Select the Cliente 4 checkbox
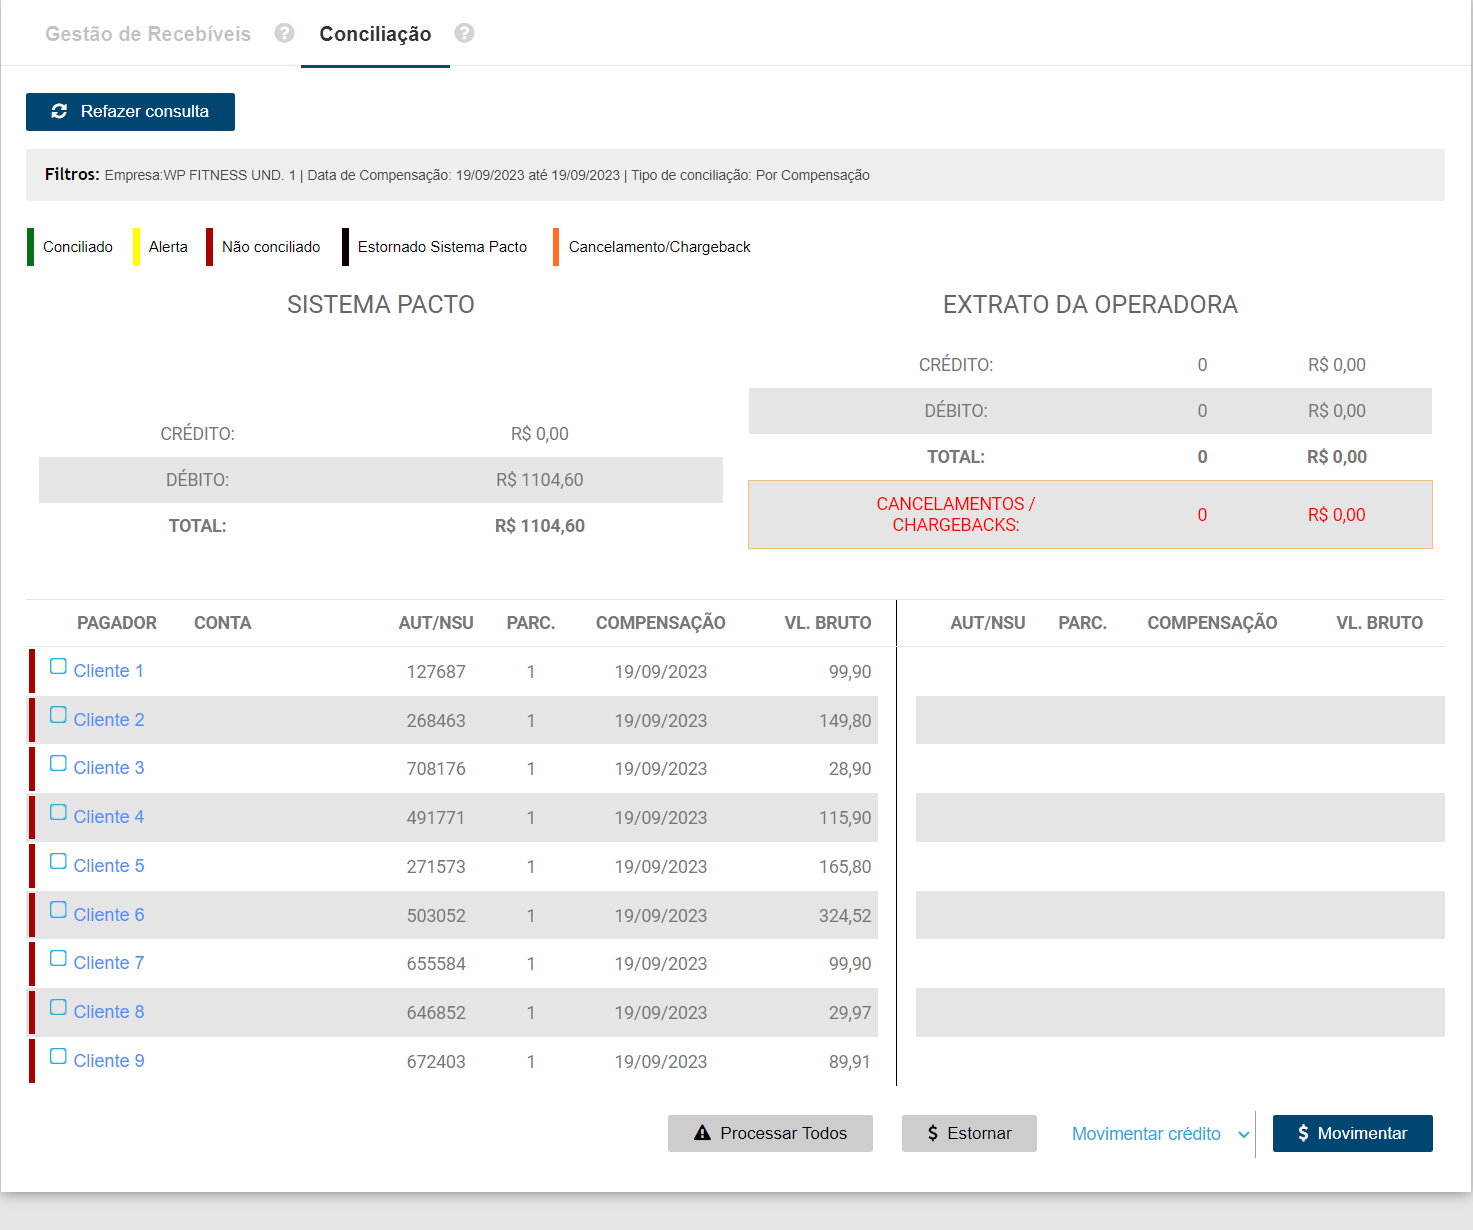 [58, 812]
